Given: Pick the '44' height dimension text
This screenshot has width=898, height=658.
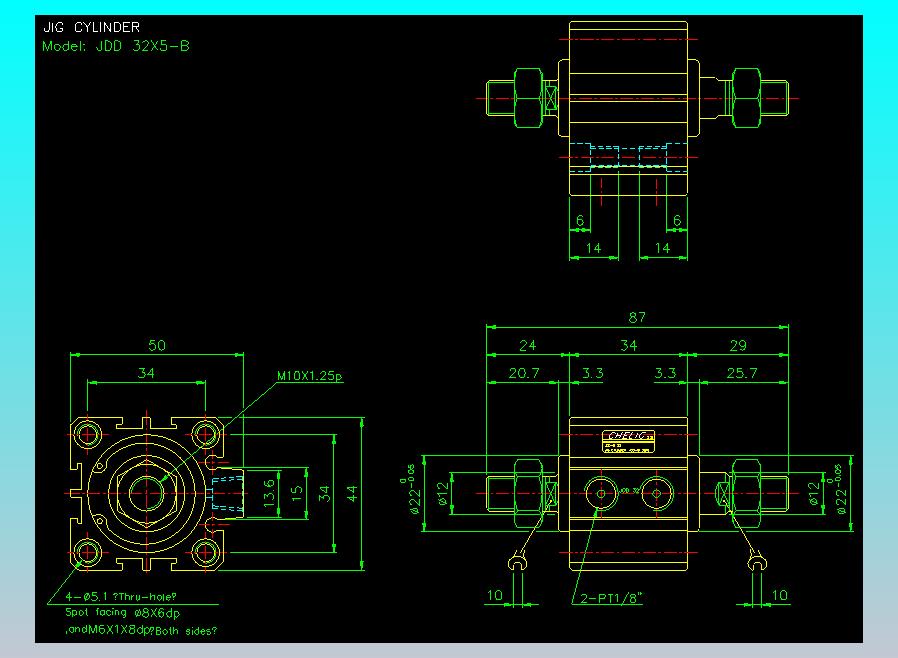Looking at the screenshot, I should 352,494.
